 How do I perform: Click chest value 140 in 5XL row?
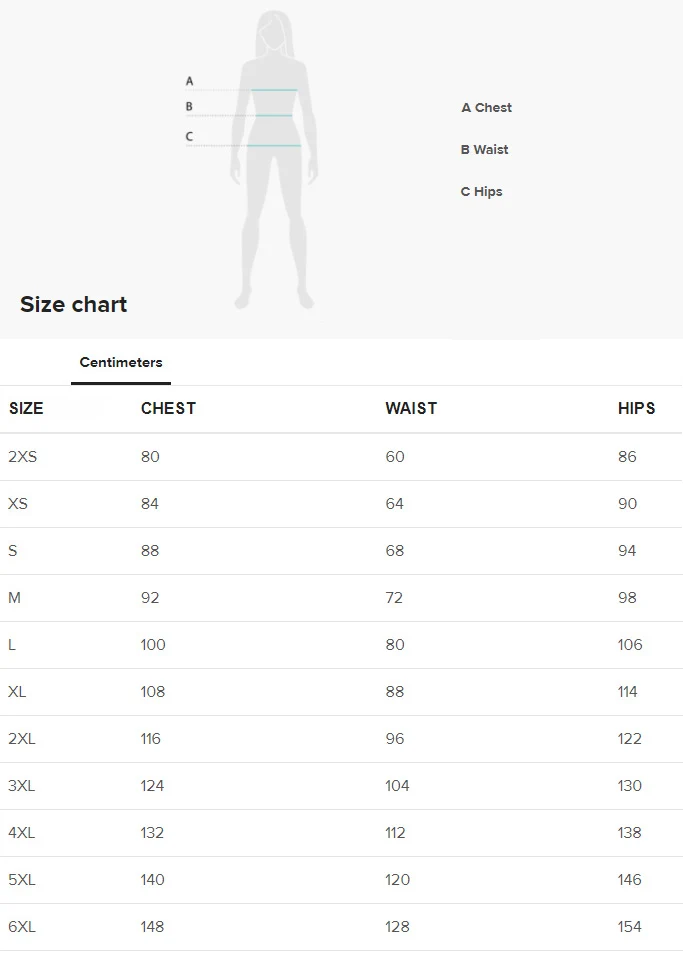pyautogui.click(x=153, y=879)
